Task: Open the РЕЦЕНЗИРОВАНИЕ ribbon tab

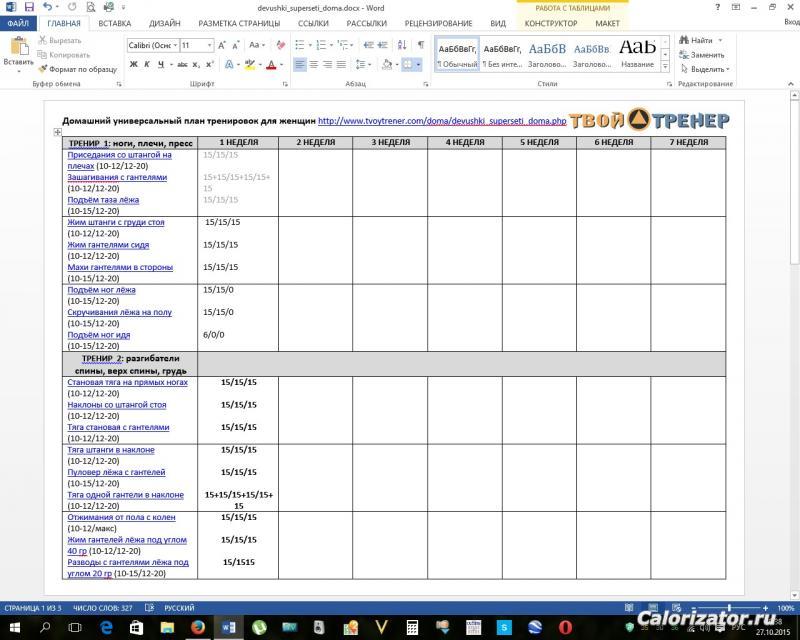Action: coord(438,22)
